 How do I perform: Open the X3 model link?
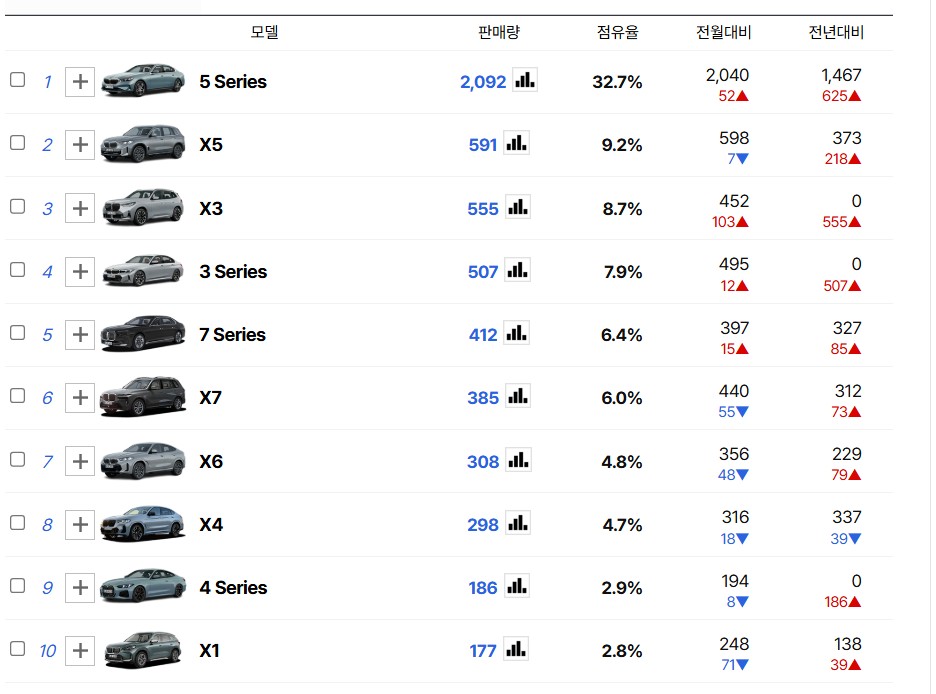(x=211, y=208)
